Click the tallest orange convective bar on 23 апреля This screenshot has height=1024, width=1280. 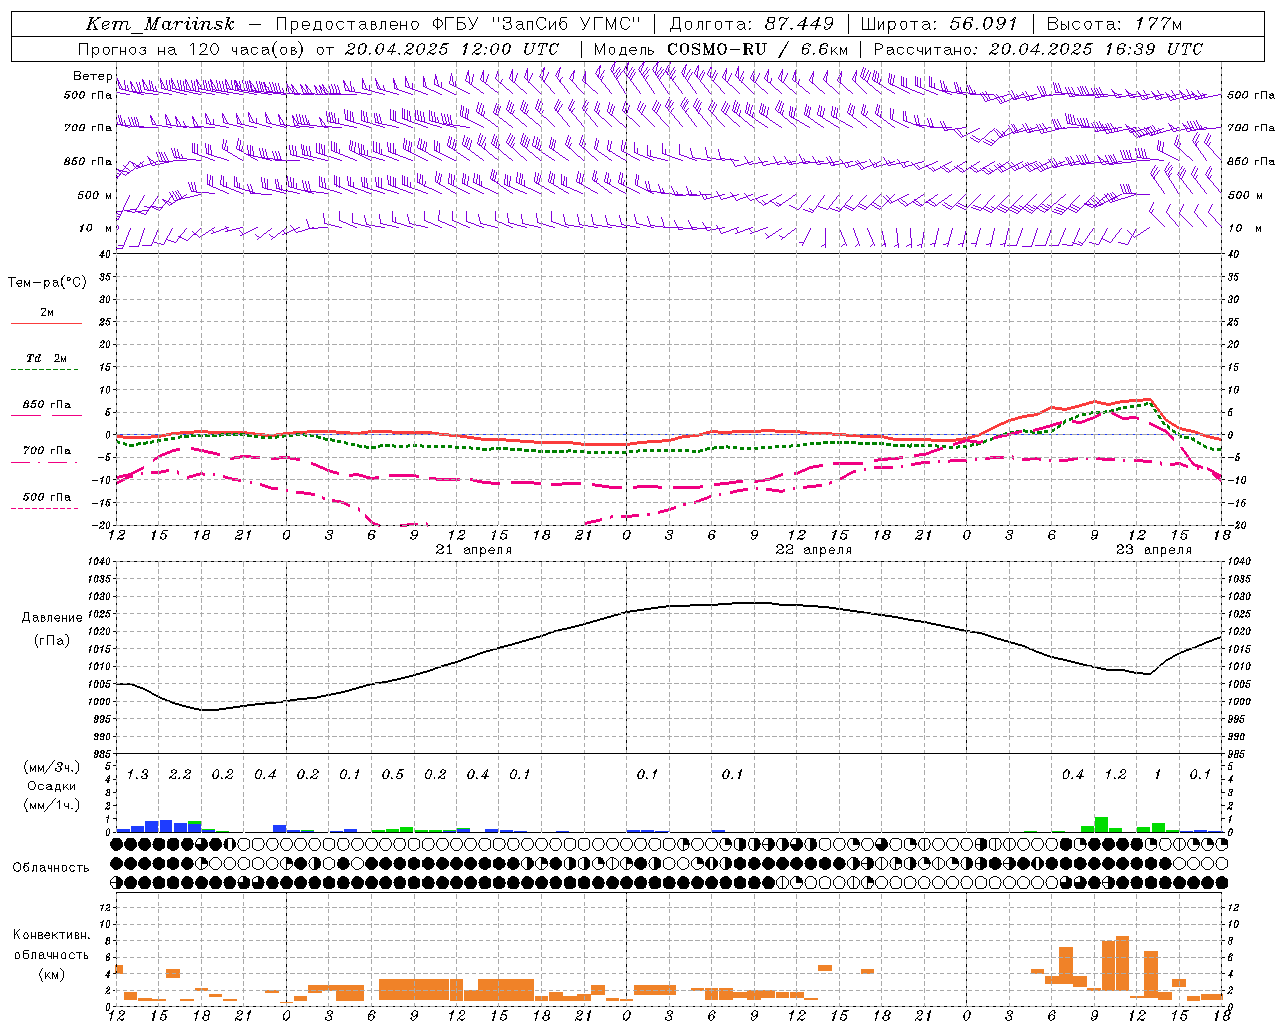[1122, 963]
